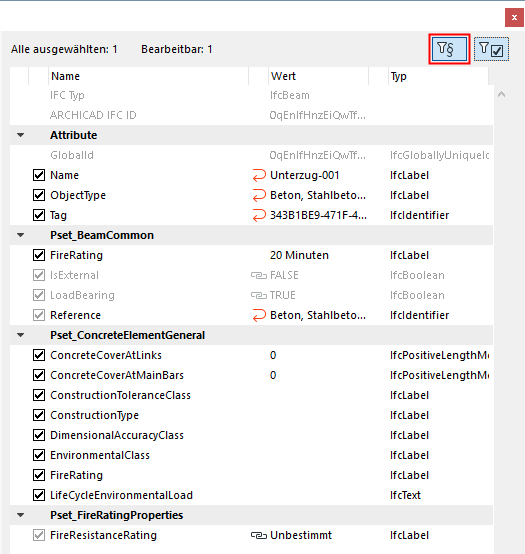525x554 pixels.
Task: Select the value 20 Minuten
Action: (299, 255)
